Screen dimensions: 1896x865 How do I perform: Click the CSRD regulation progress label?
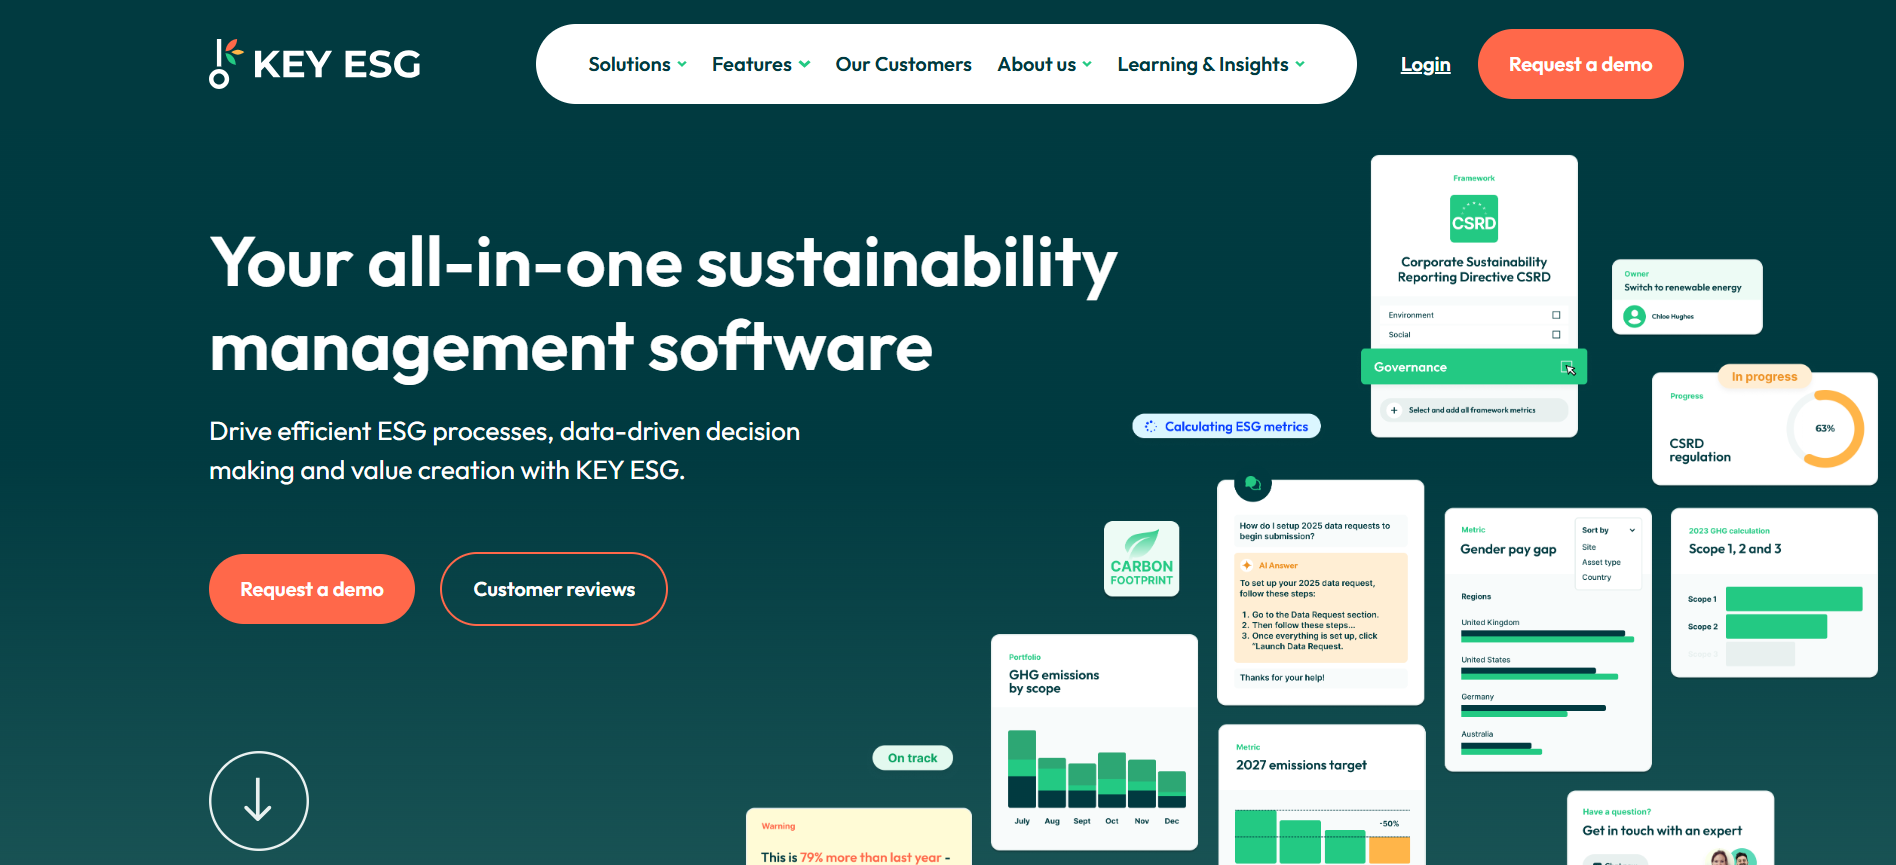[1700, 450]
